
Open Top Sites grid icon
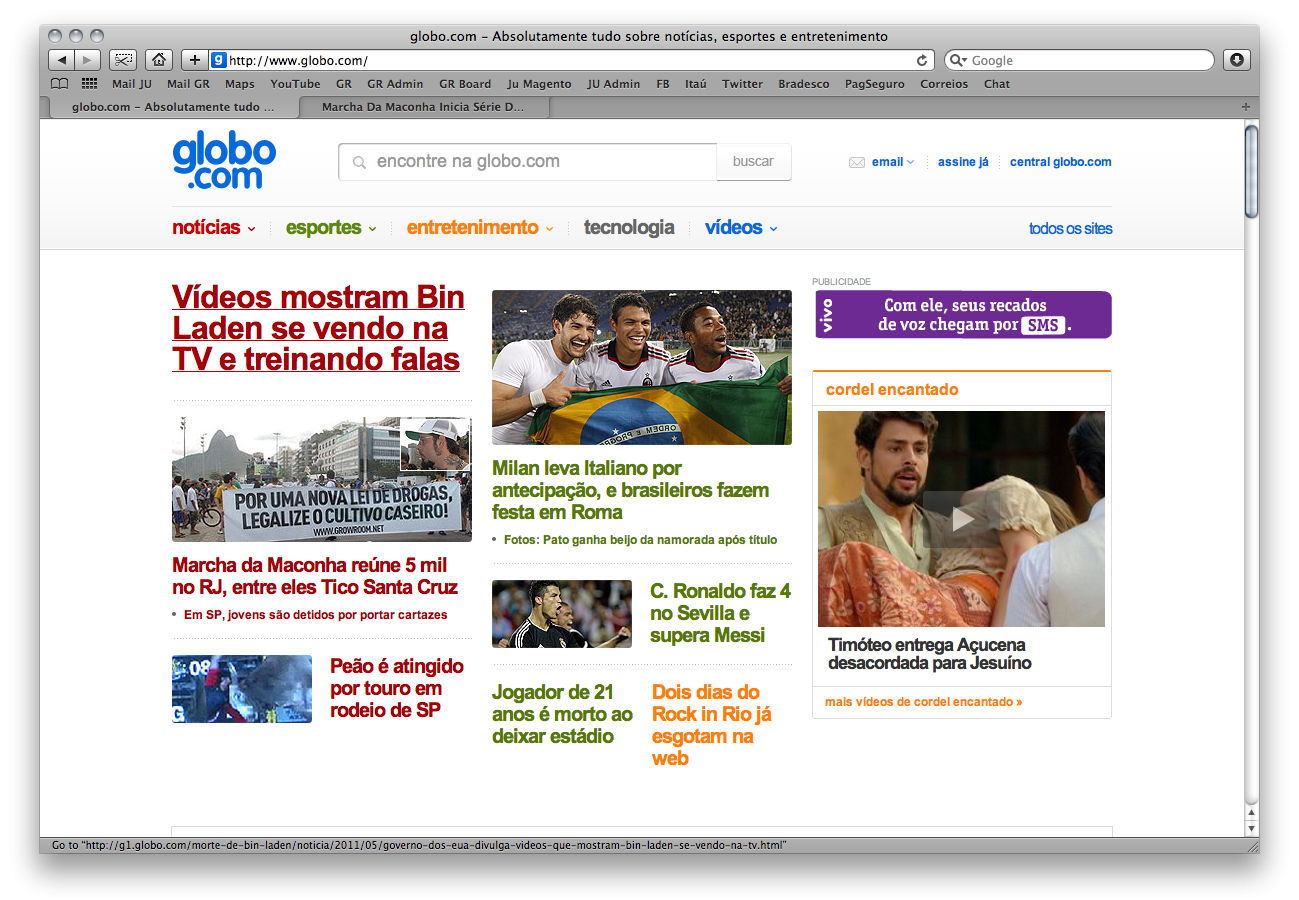point(90,84)
